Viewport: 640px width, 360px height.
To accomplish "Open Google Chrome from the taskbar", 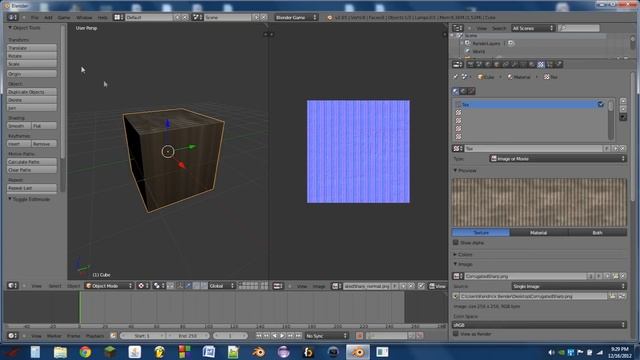I will 85,352.
